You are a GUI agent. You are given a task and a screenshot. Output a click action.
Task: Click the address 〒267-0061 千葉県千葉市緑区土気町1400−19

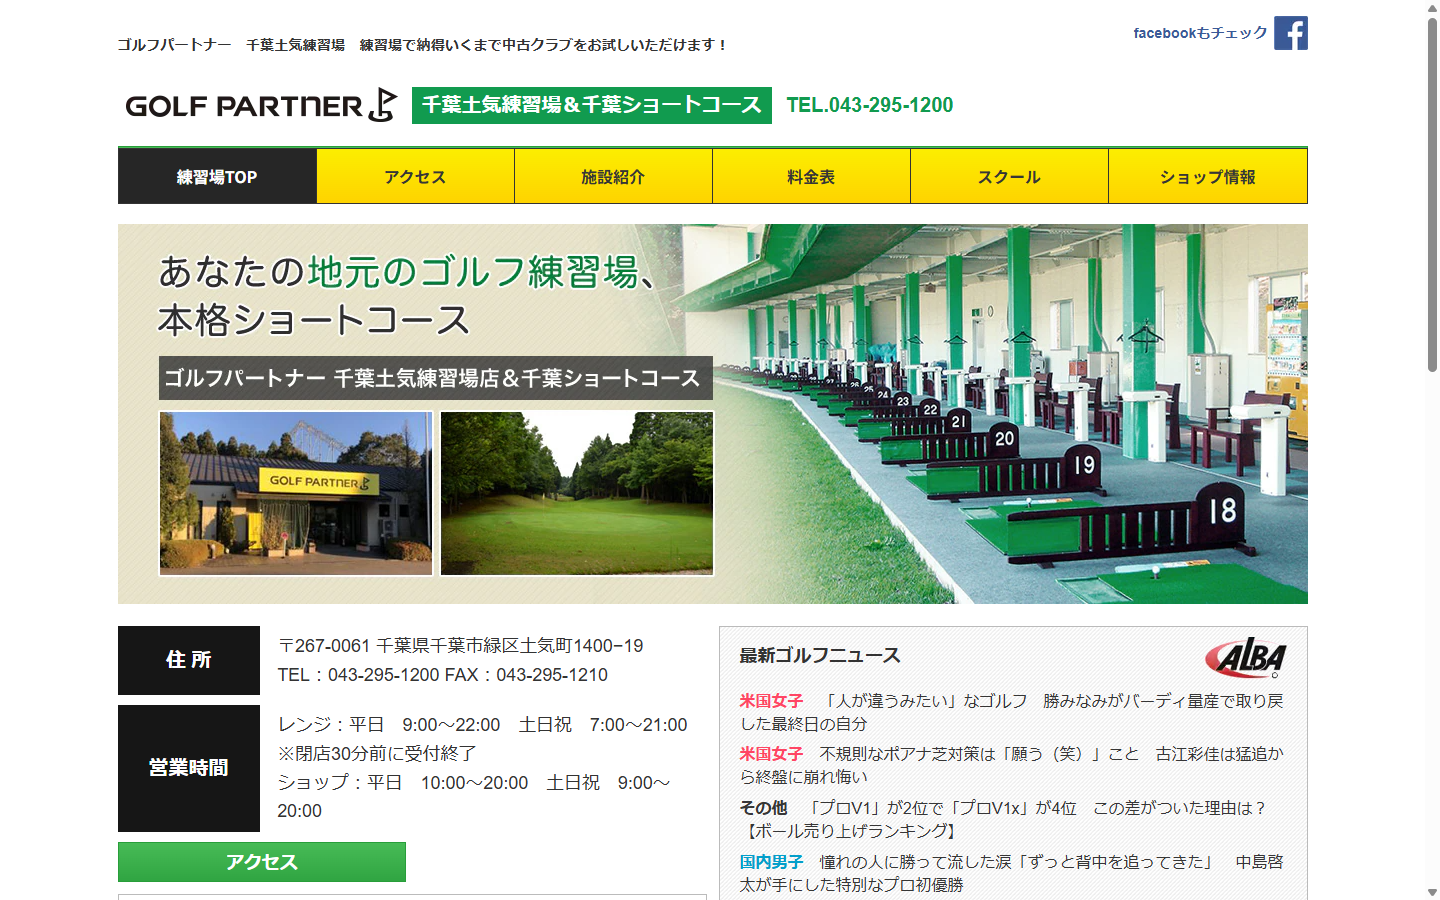tap(461, 646)
